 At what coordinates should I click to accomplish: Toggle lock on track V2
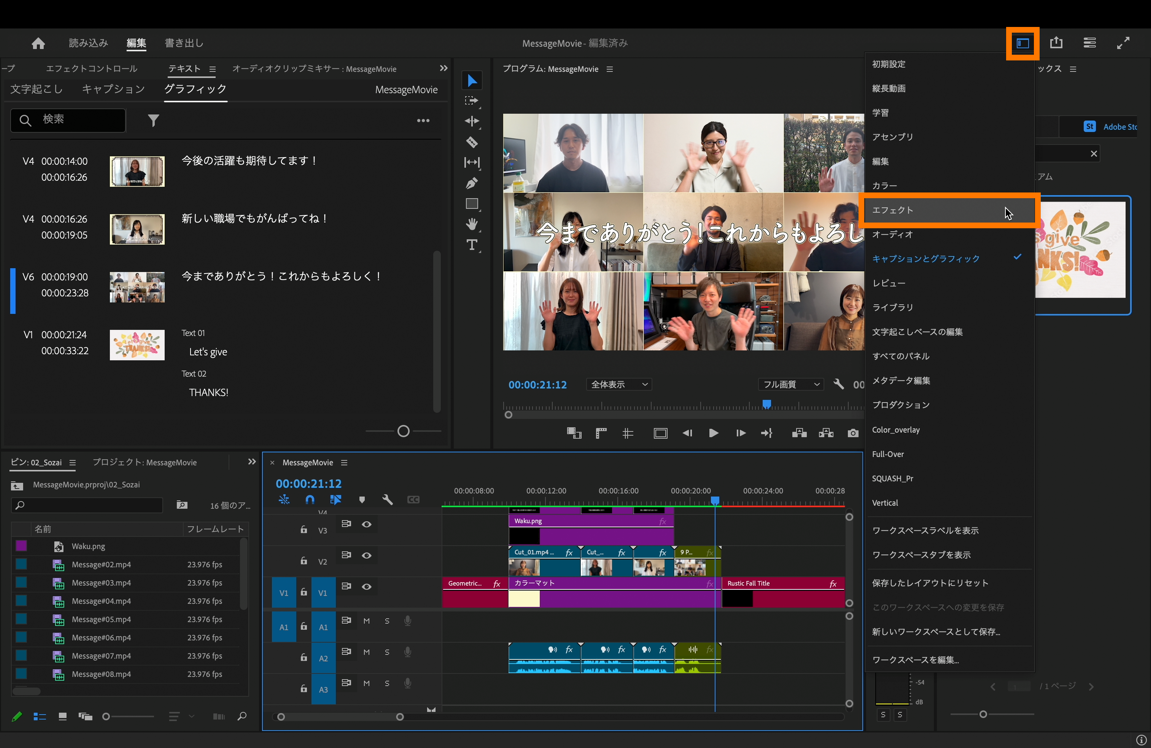[304, 561]
